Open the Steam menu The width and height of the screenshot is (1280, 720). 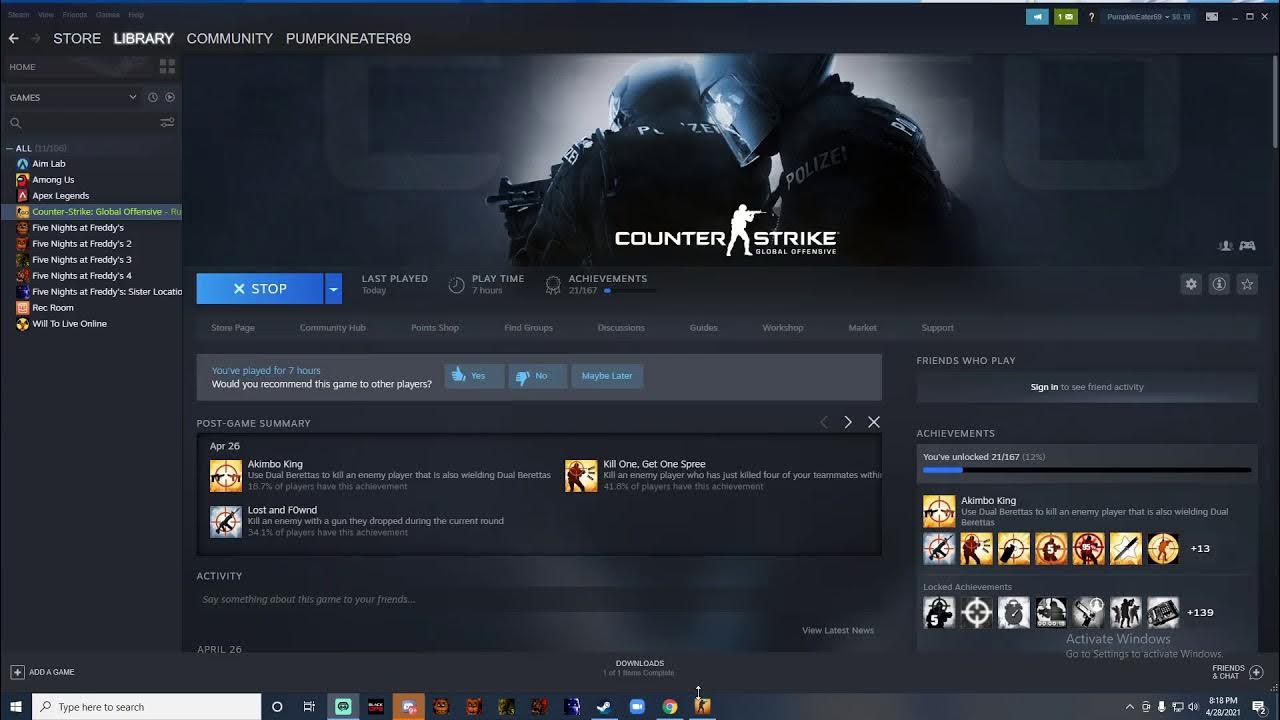(19, 15)
